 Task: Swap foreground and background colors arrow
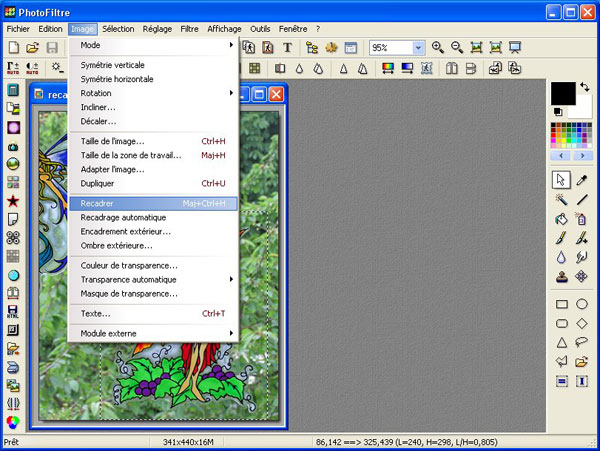pos(584,87)
